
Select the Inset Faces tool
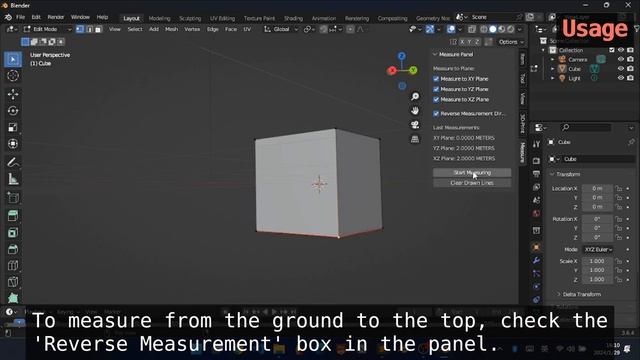[x=13, y=233]
